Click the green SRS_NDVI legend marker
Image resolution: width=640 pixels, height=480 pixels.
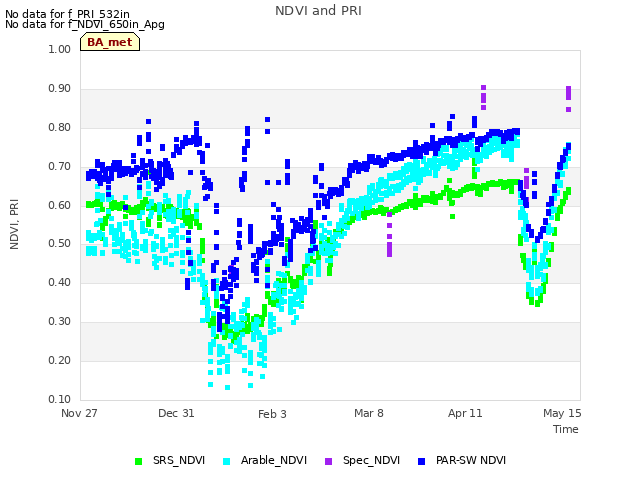(x=138, y=461)
